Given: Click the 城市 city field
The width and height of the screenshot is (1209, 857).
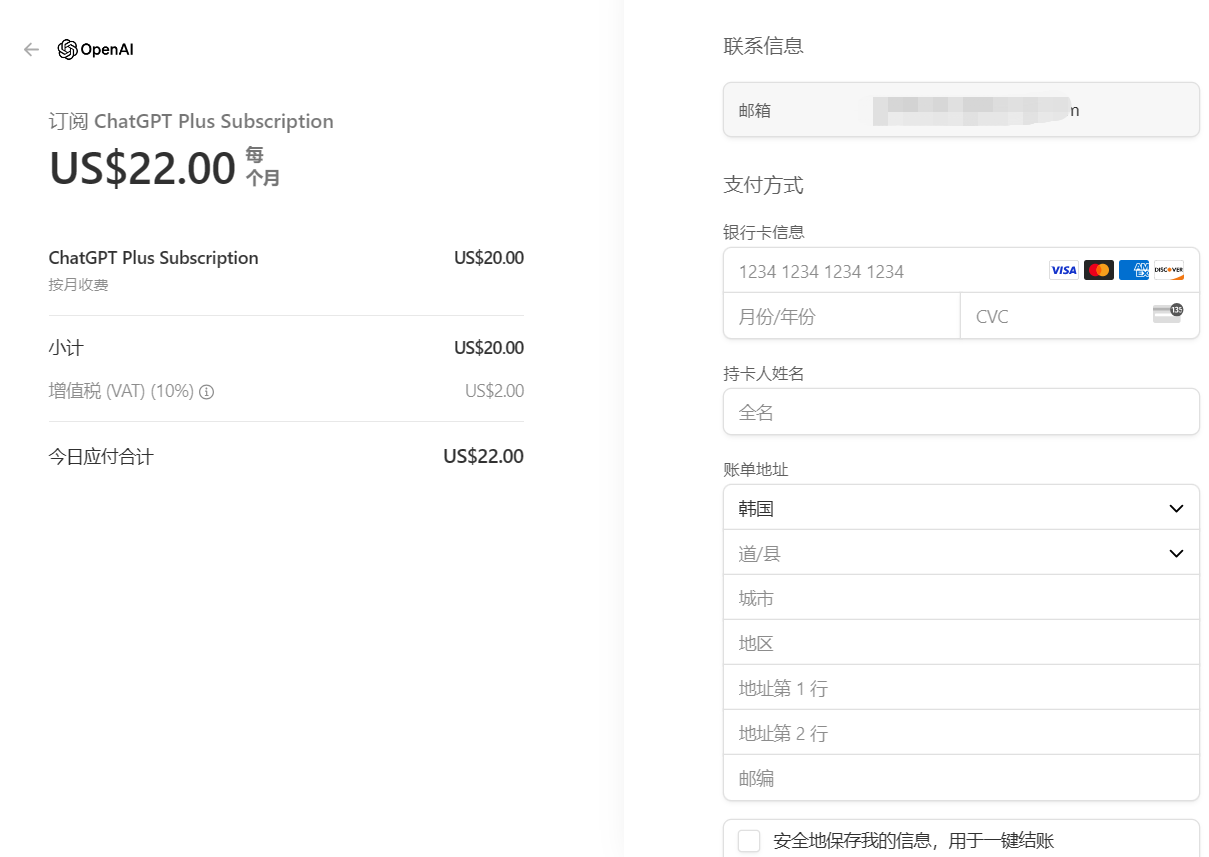Looking at the screenshot, I should pyautogui.click(x=960, y=598).
